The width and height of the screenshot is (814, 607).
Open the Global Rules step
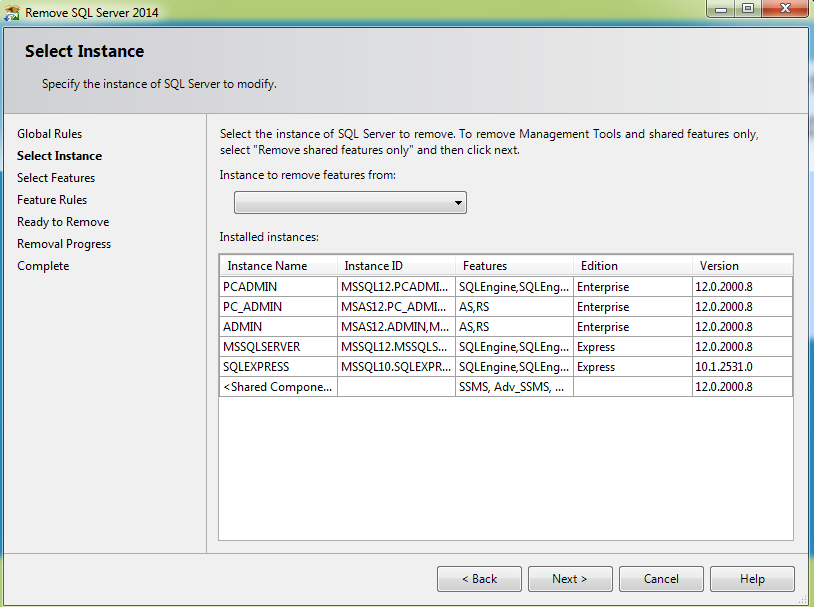pos(51,133)
